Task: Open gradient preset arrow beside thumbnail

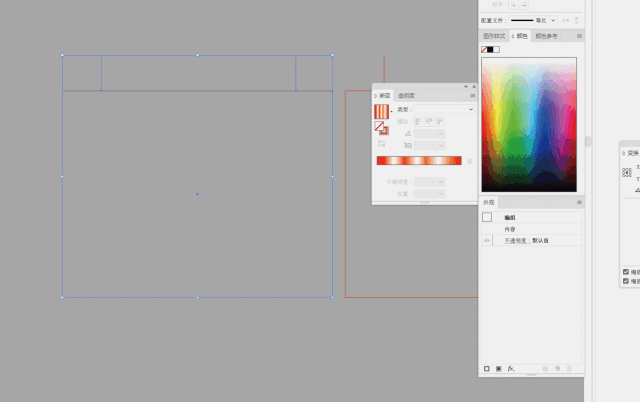Action: pyautogui.click(x=391, y=111)
